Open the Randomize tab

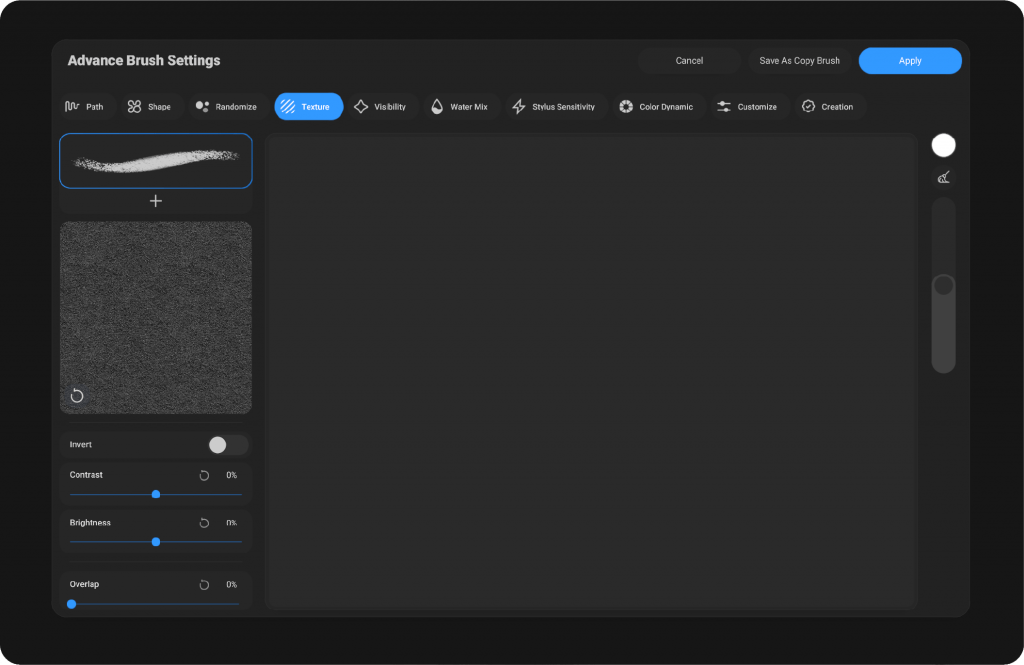227,107
